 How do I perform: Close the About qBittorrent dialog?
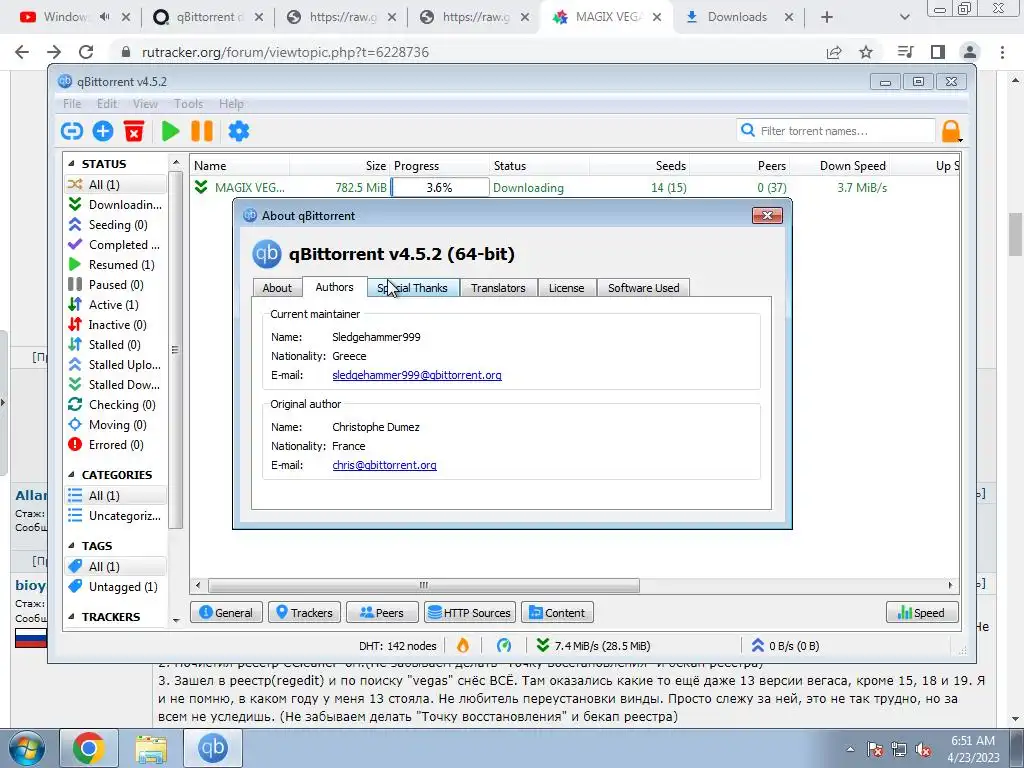(x=767, y=216)
